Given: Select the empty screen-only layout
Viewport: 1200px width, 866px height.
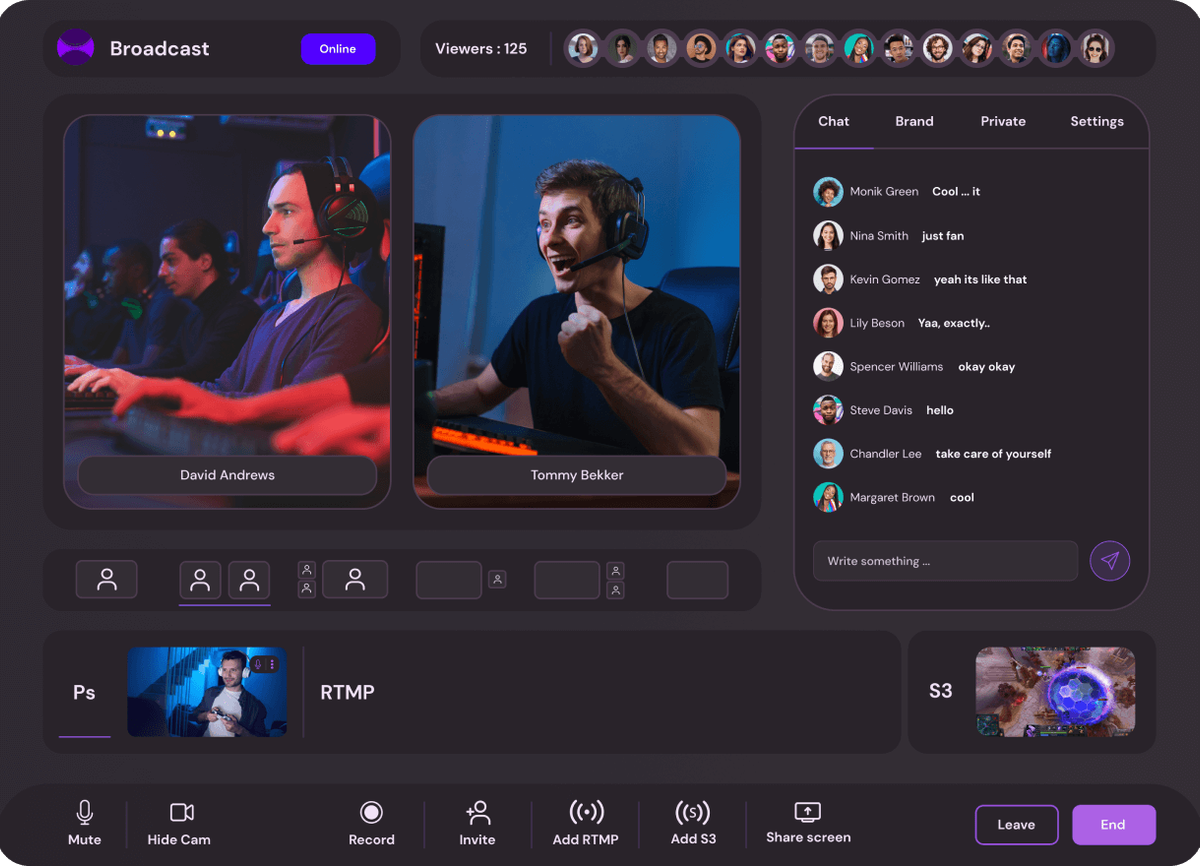Looking at the screenshot, I should tap(697, 580).
